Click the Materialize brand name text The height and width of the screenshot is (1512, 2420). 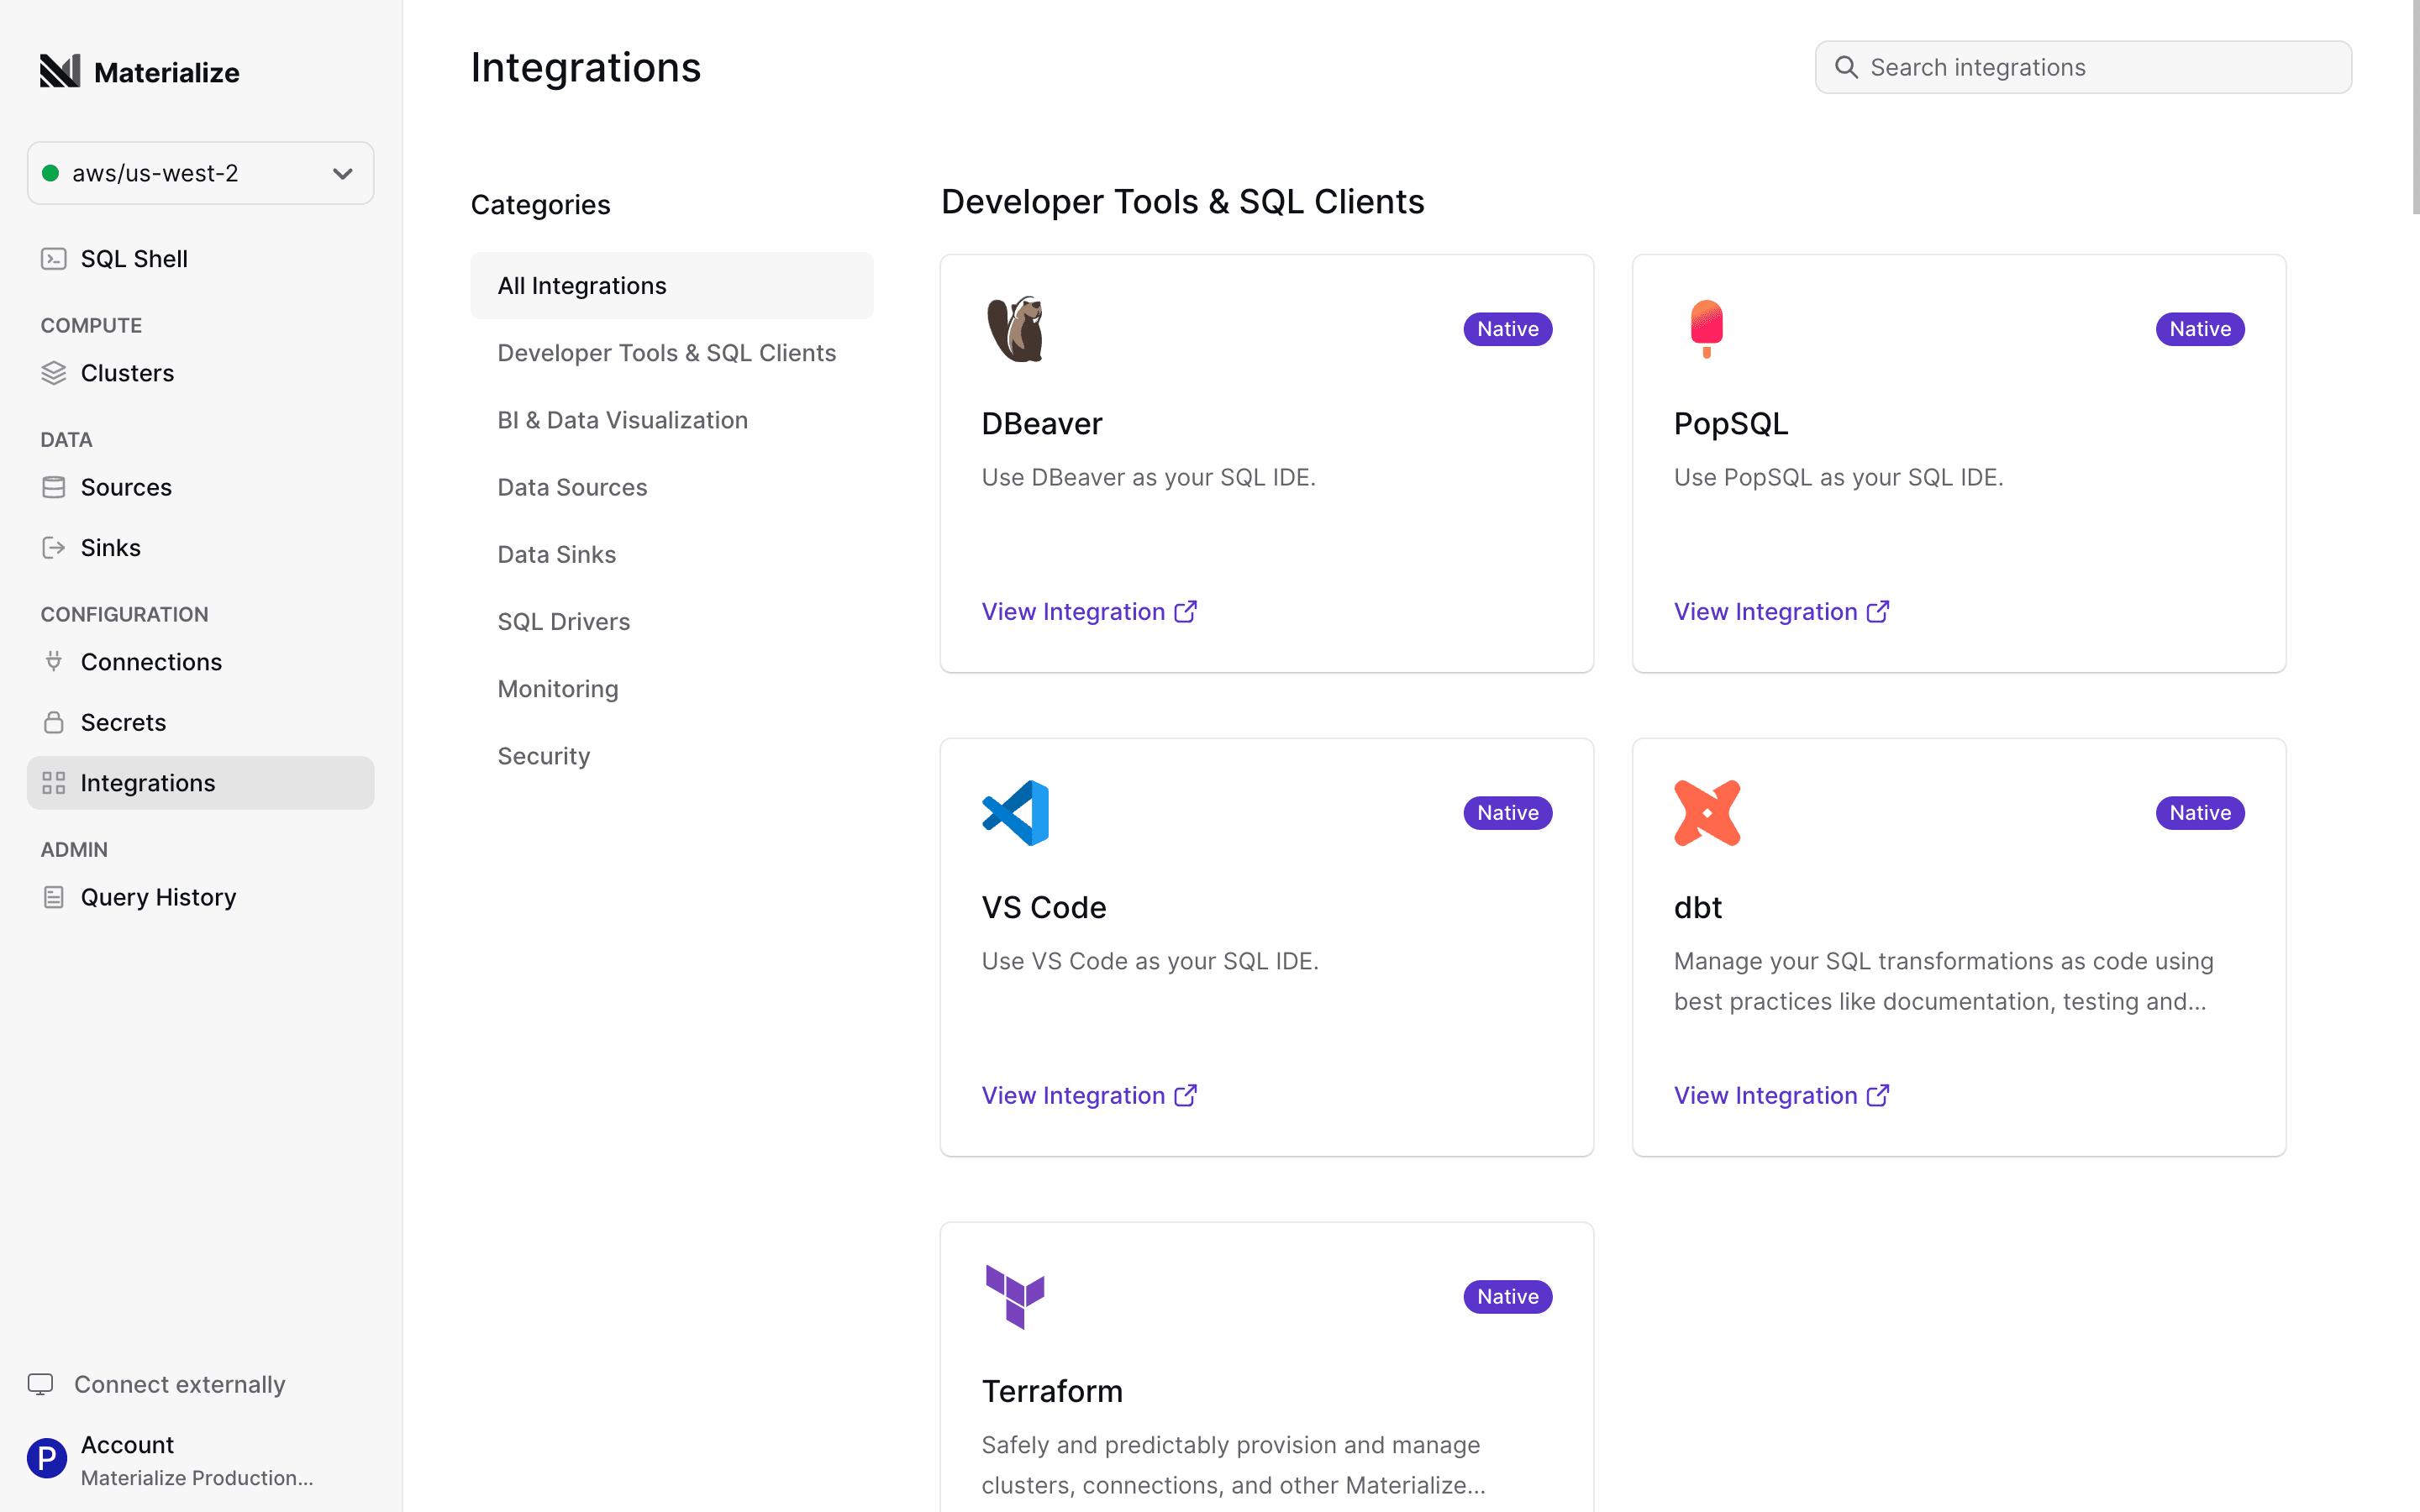[x=167, y=72]
